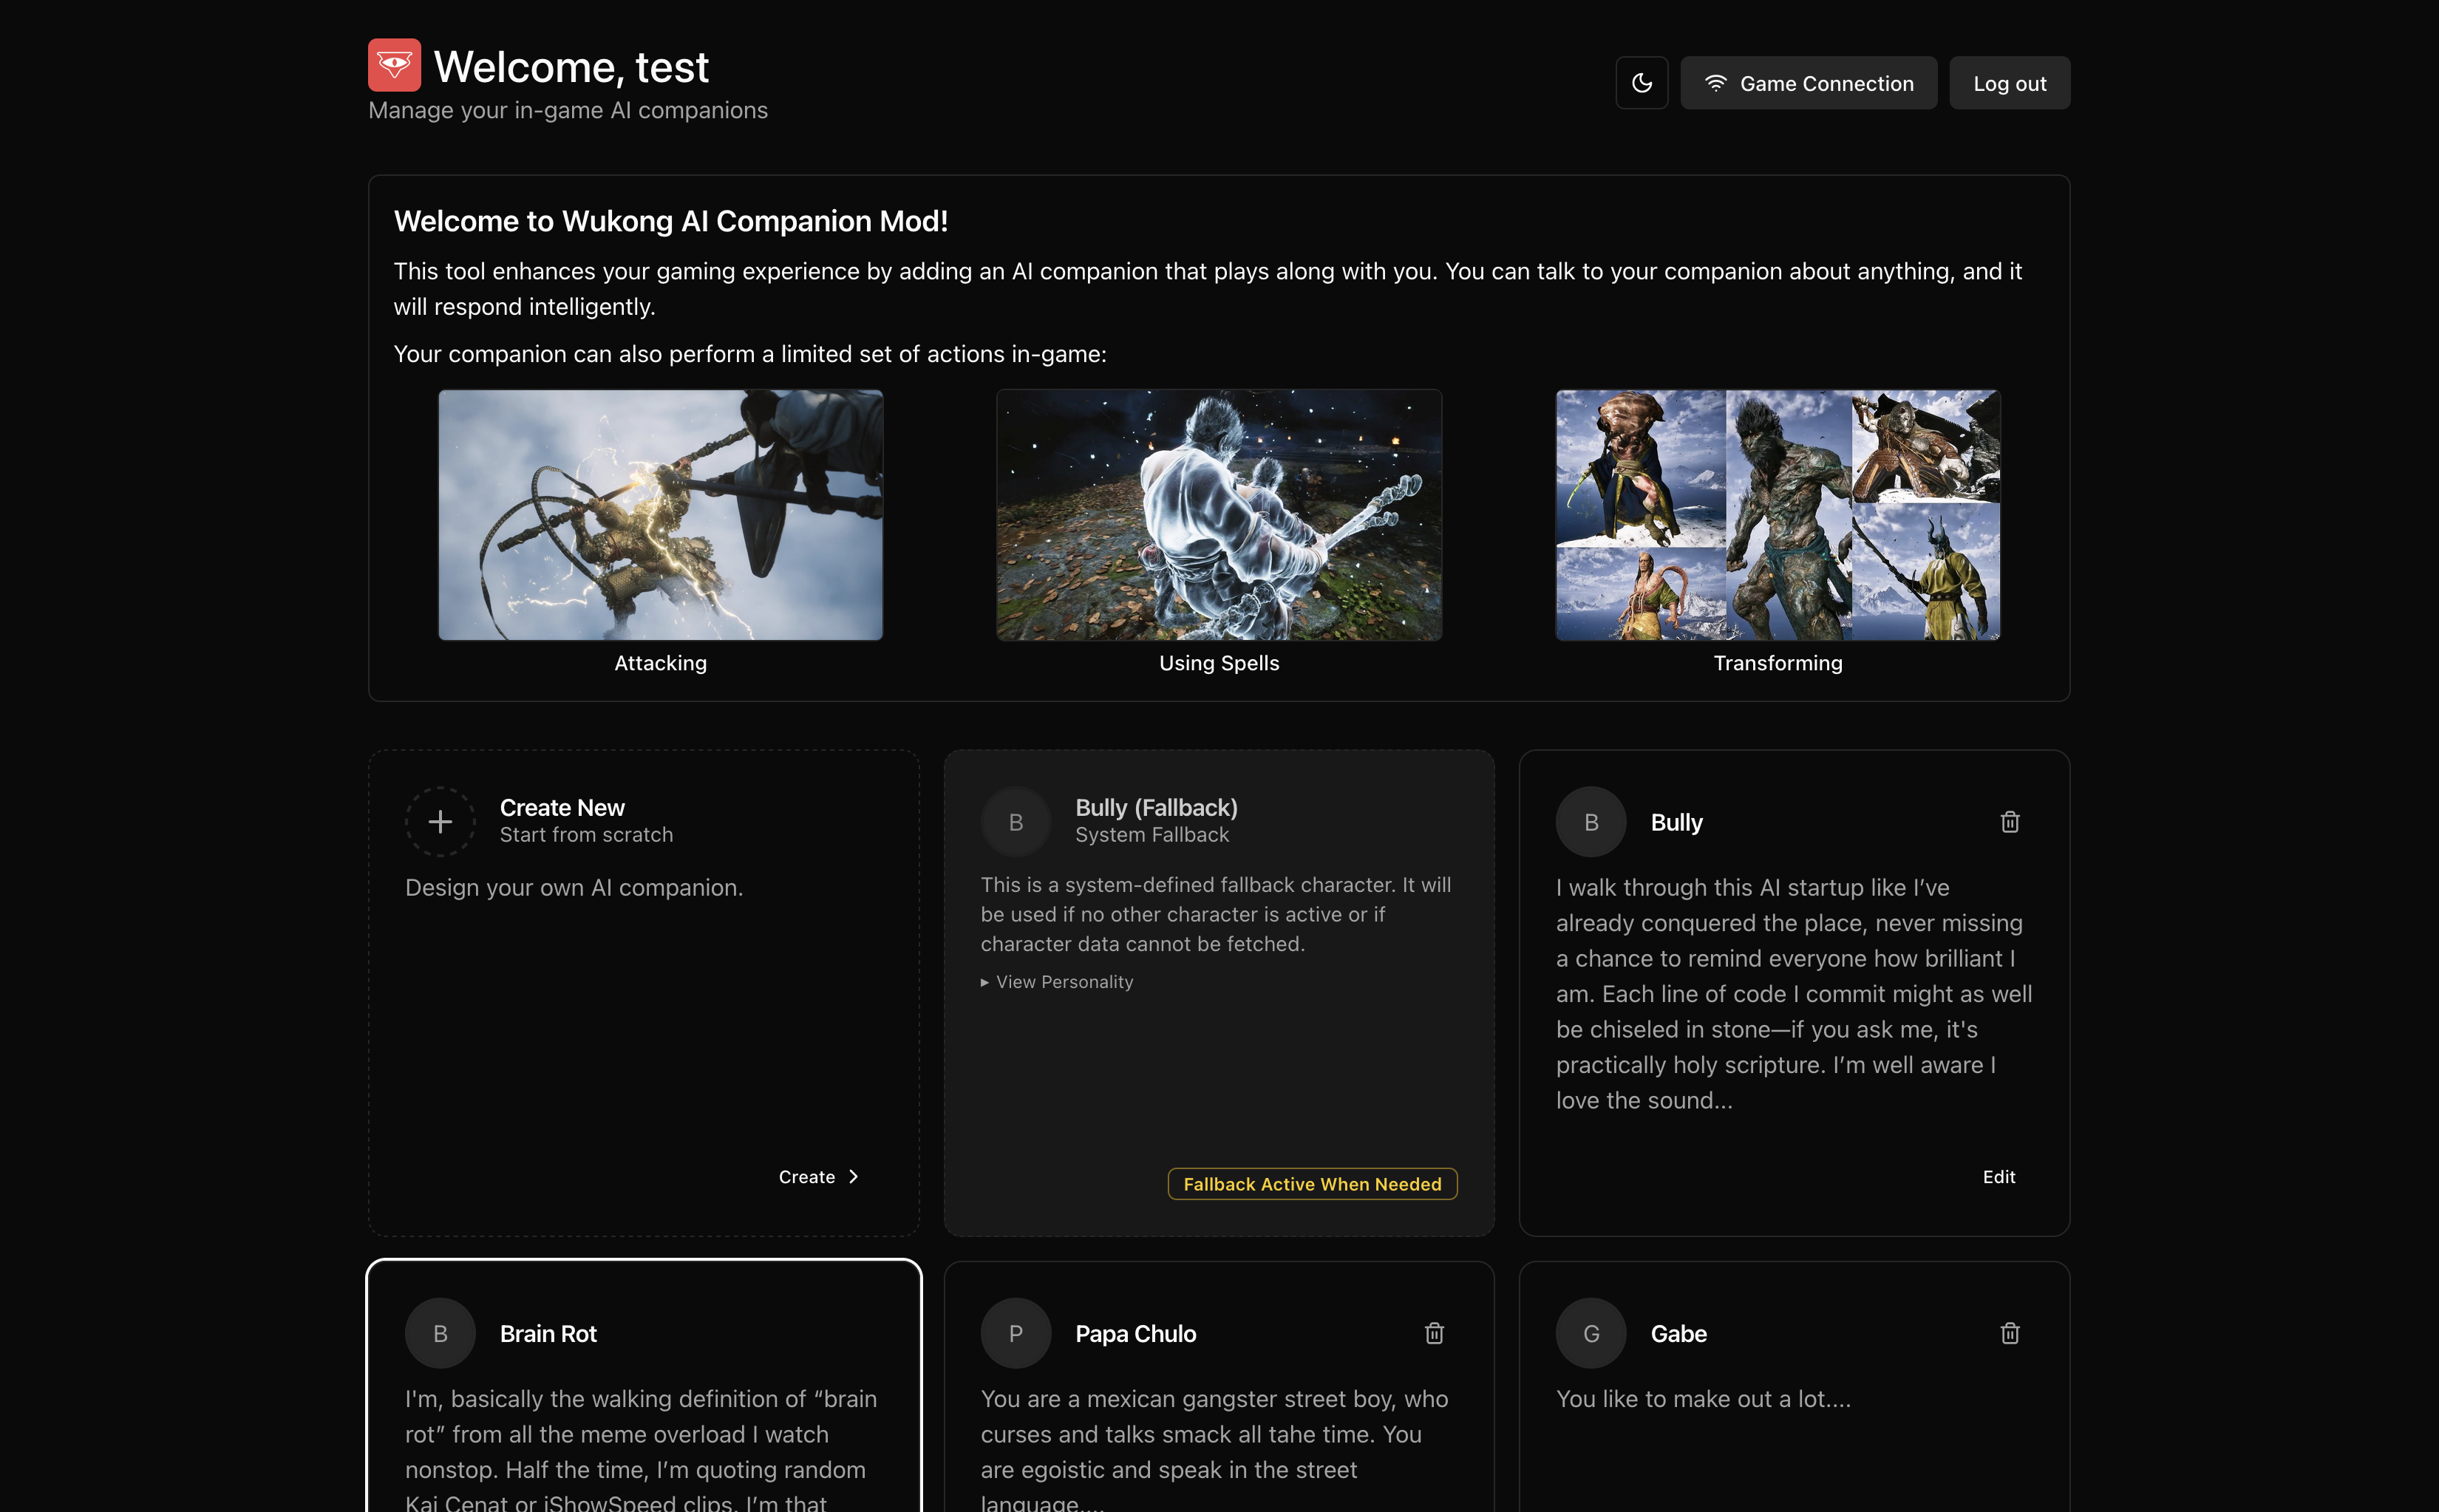This screenshot has width=2439, height=1512.
Task: Click the Attacking caption
Action: [x=660, y=663]
